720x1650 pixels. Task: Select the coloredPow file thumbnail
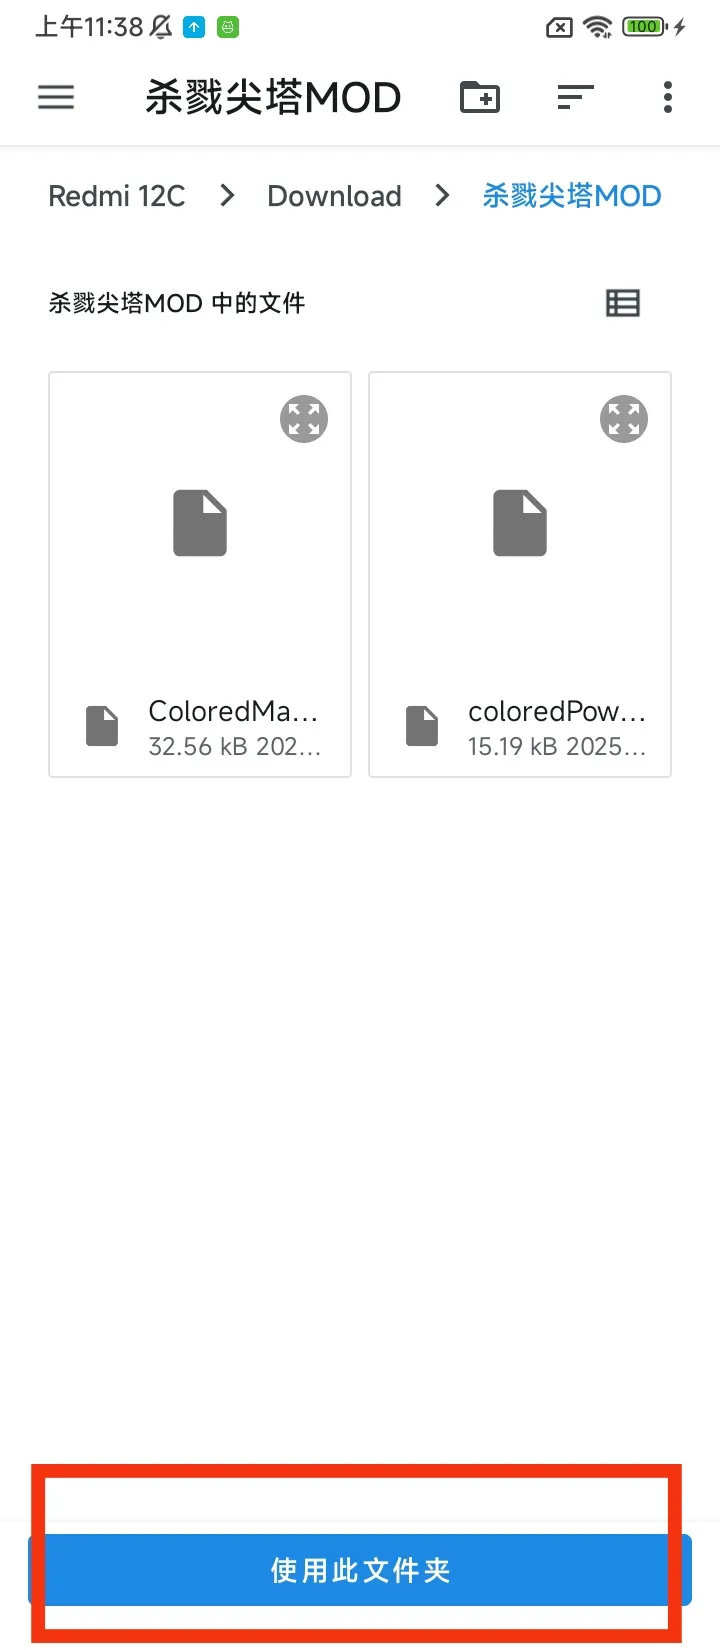click(520, 523)
